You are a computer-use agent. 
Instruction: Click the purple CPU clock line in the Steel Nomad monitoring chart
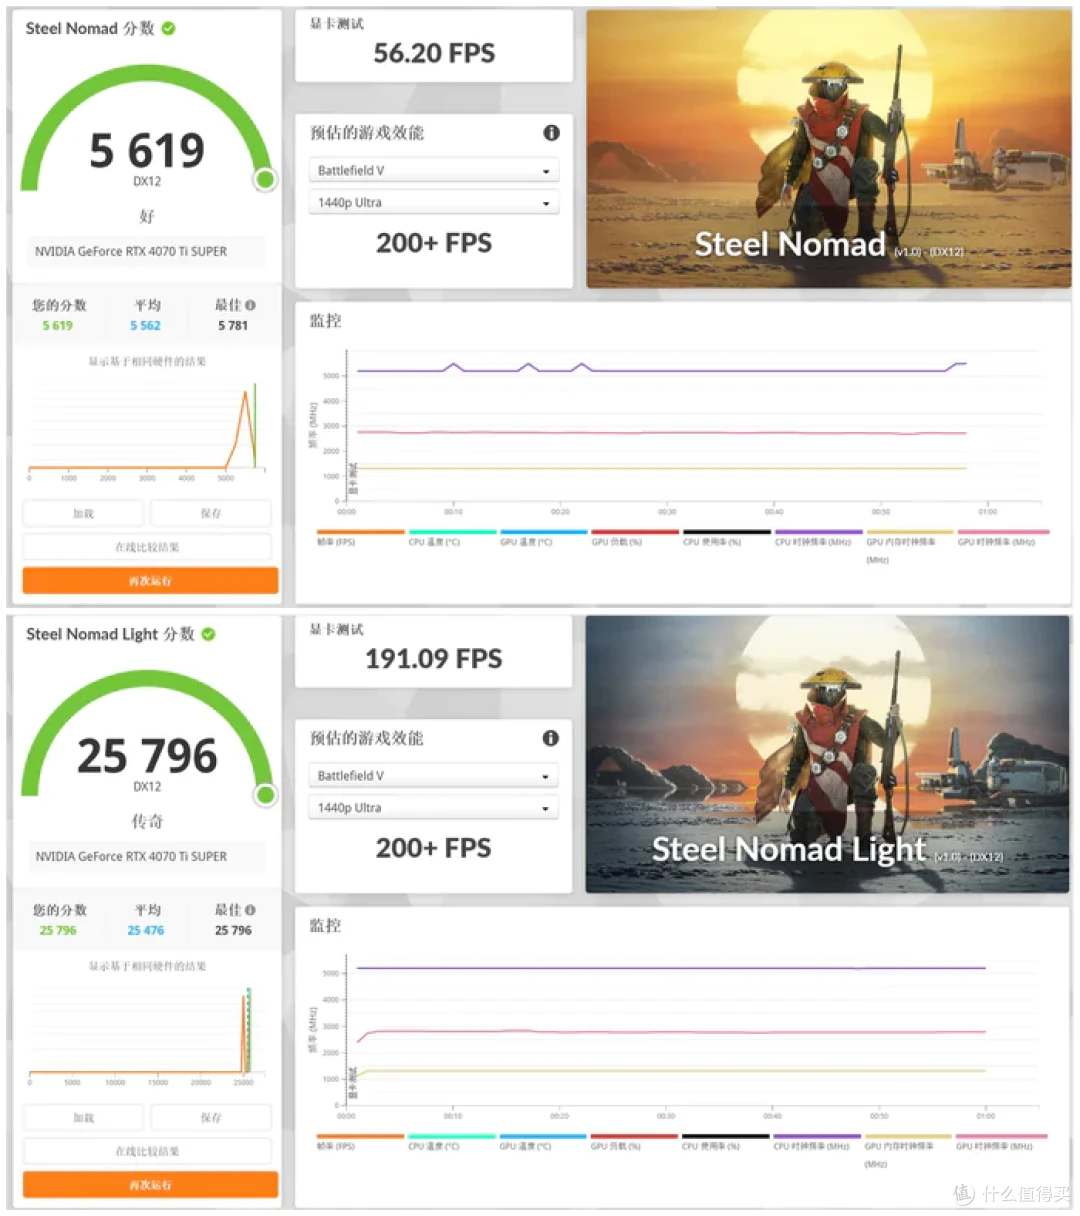660,371
